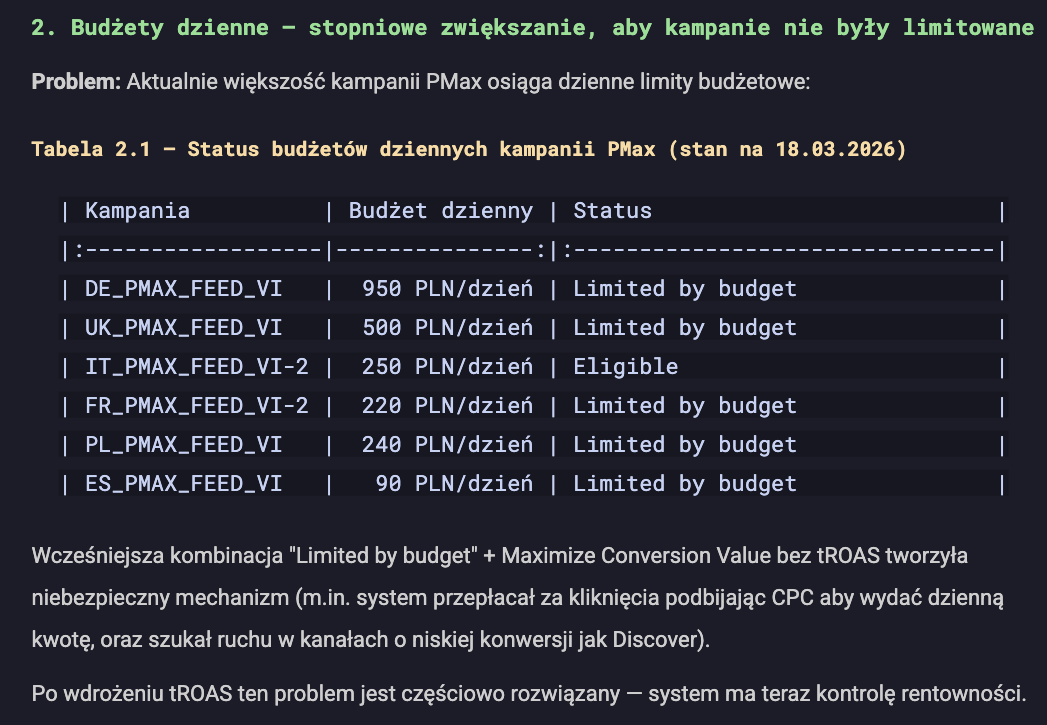The image size is (1047, 725).
Task: Click the Budżet dzienny column header
Action: 439,210
